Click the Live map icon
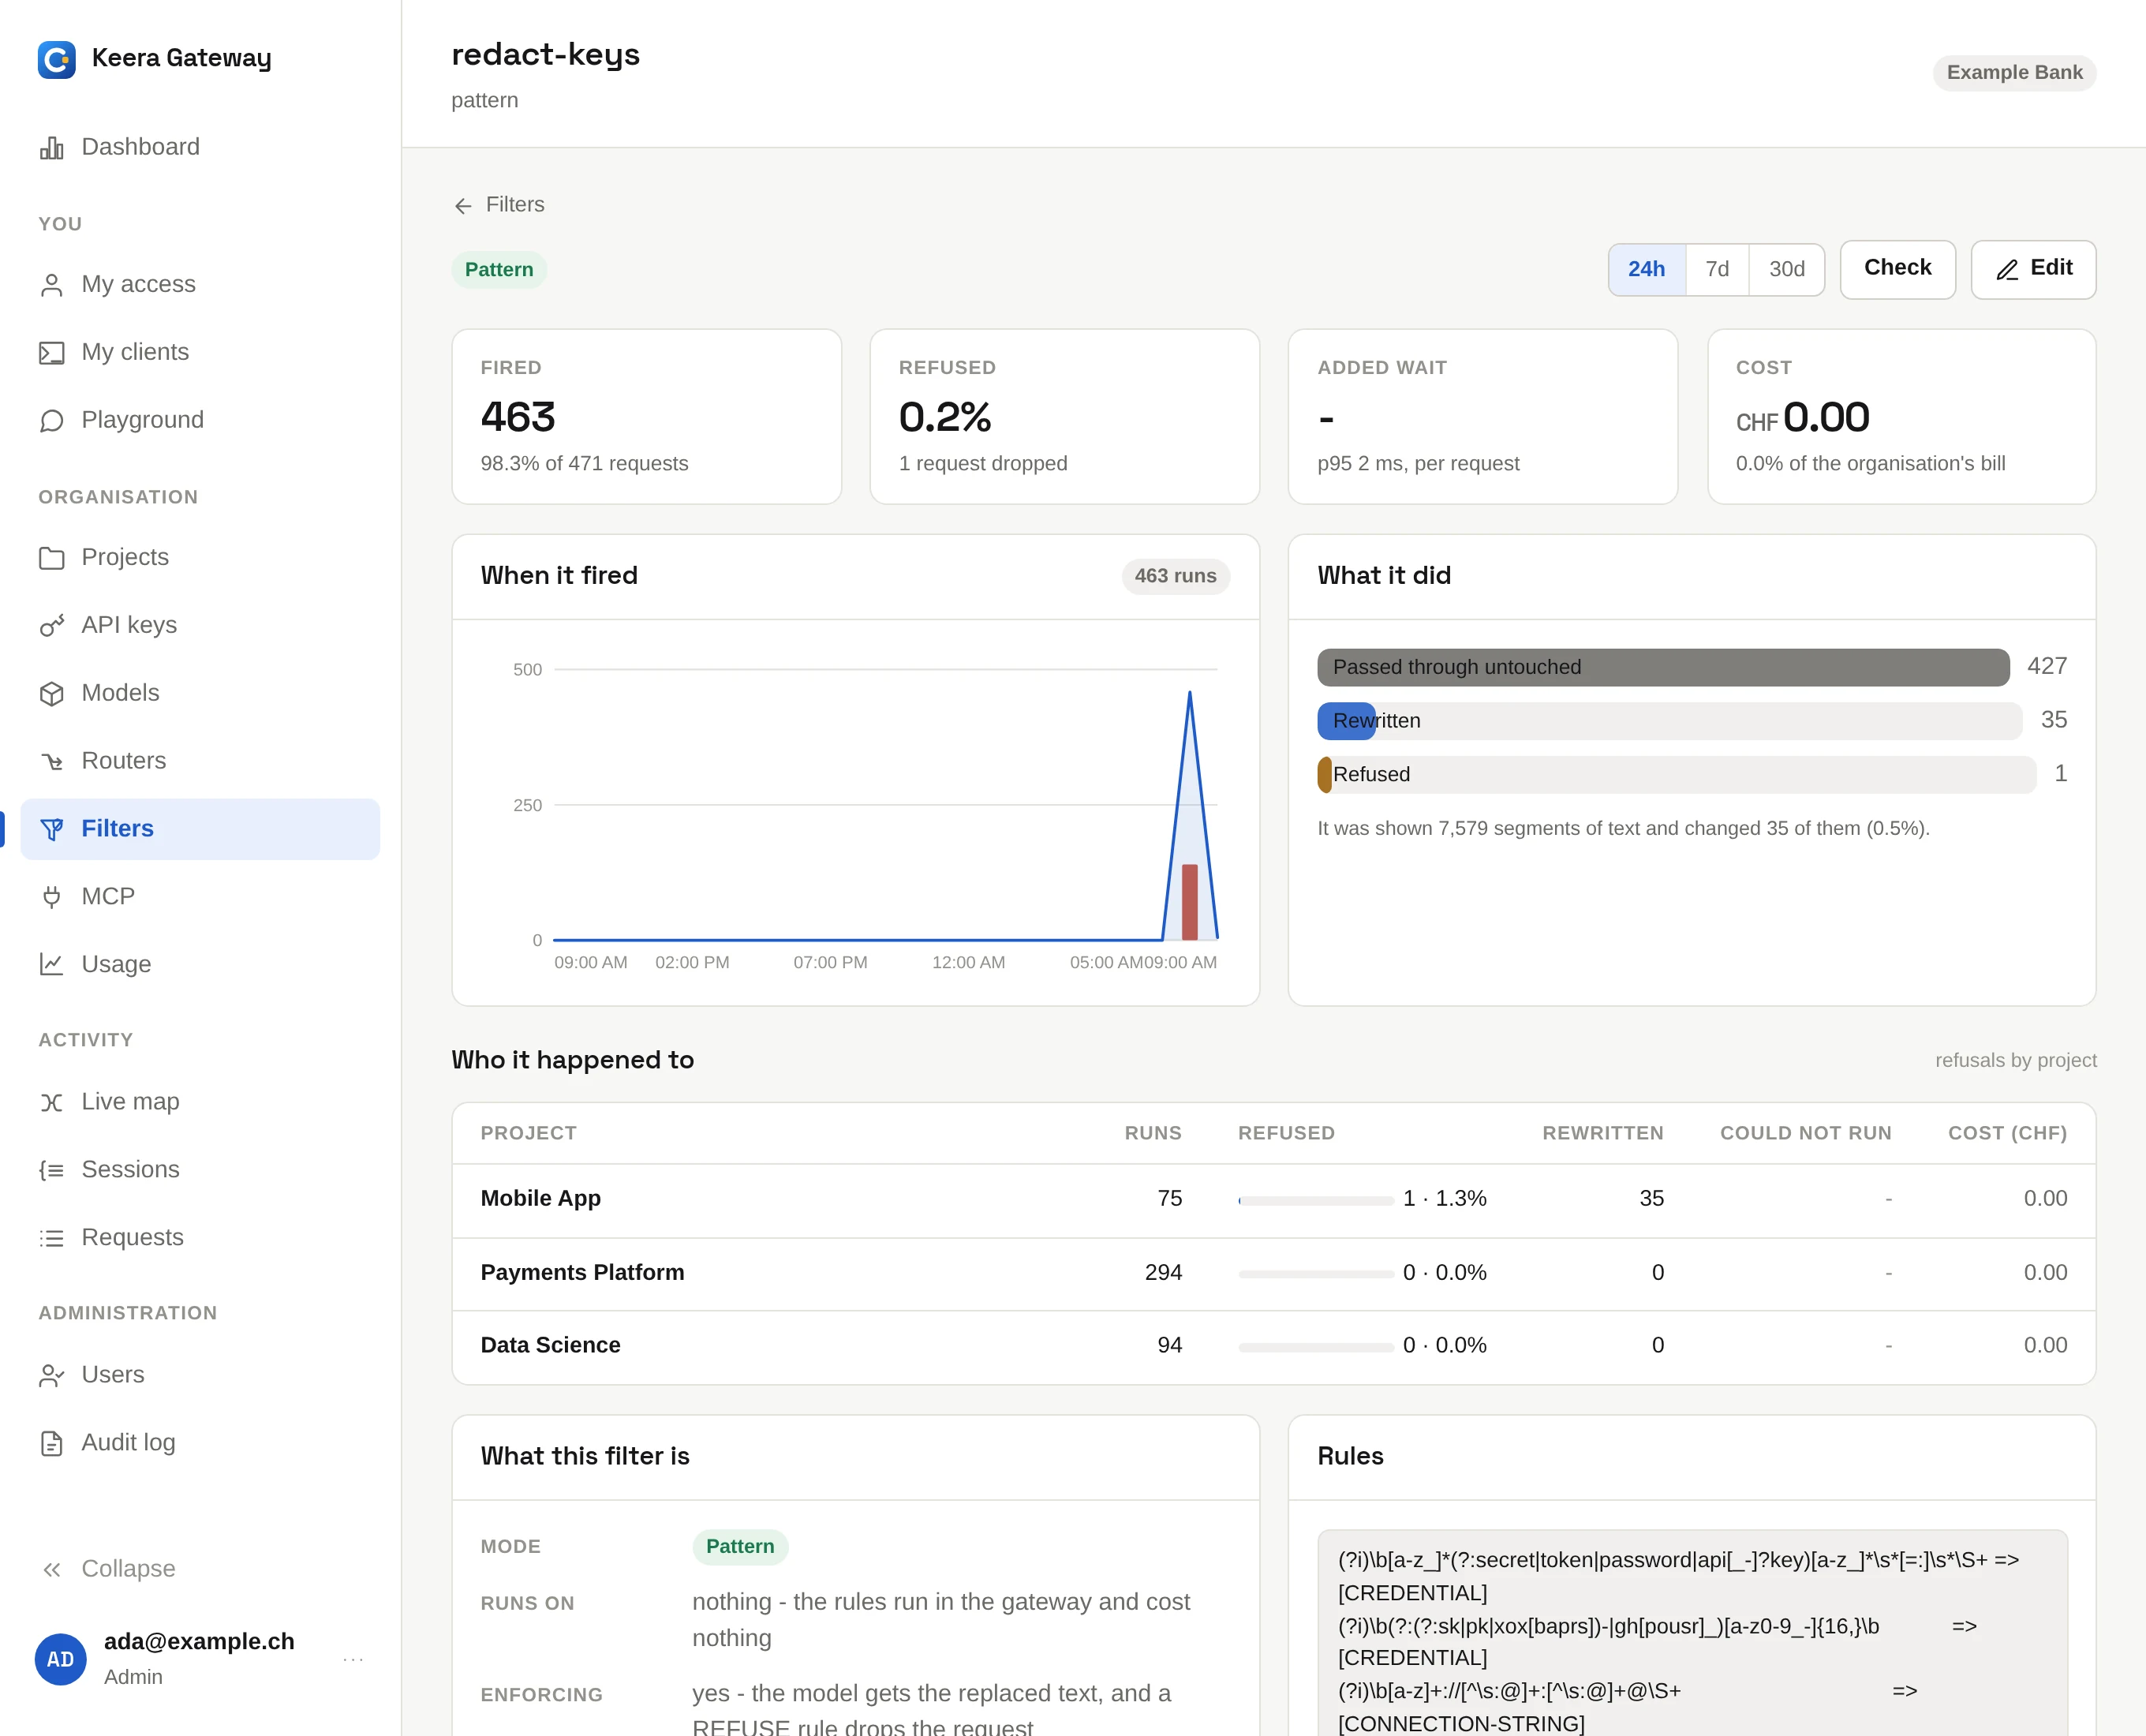This screenshot has width=2146, height=1736. click(52, 1102)
